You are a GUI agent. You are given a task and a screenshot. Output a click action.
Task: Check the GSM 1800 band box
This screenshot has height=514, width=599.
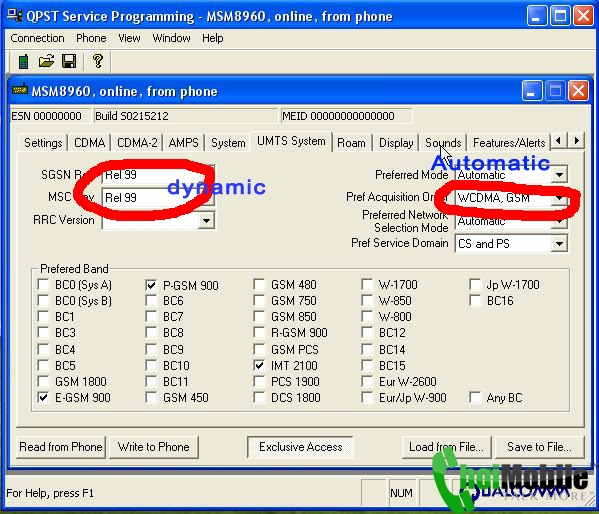pos(43,381)
